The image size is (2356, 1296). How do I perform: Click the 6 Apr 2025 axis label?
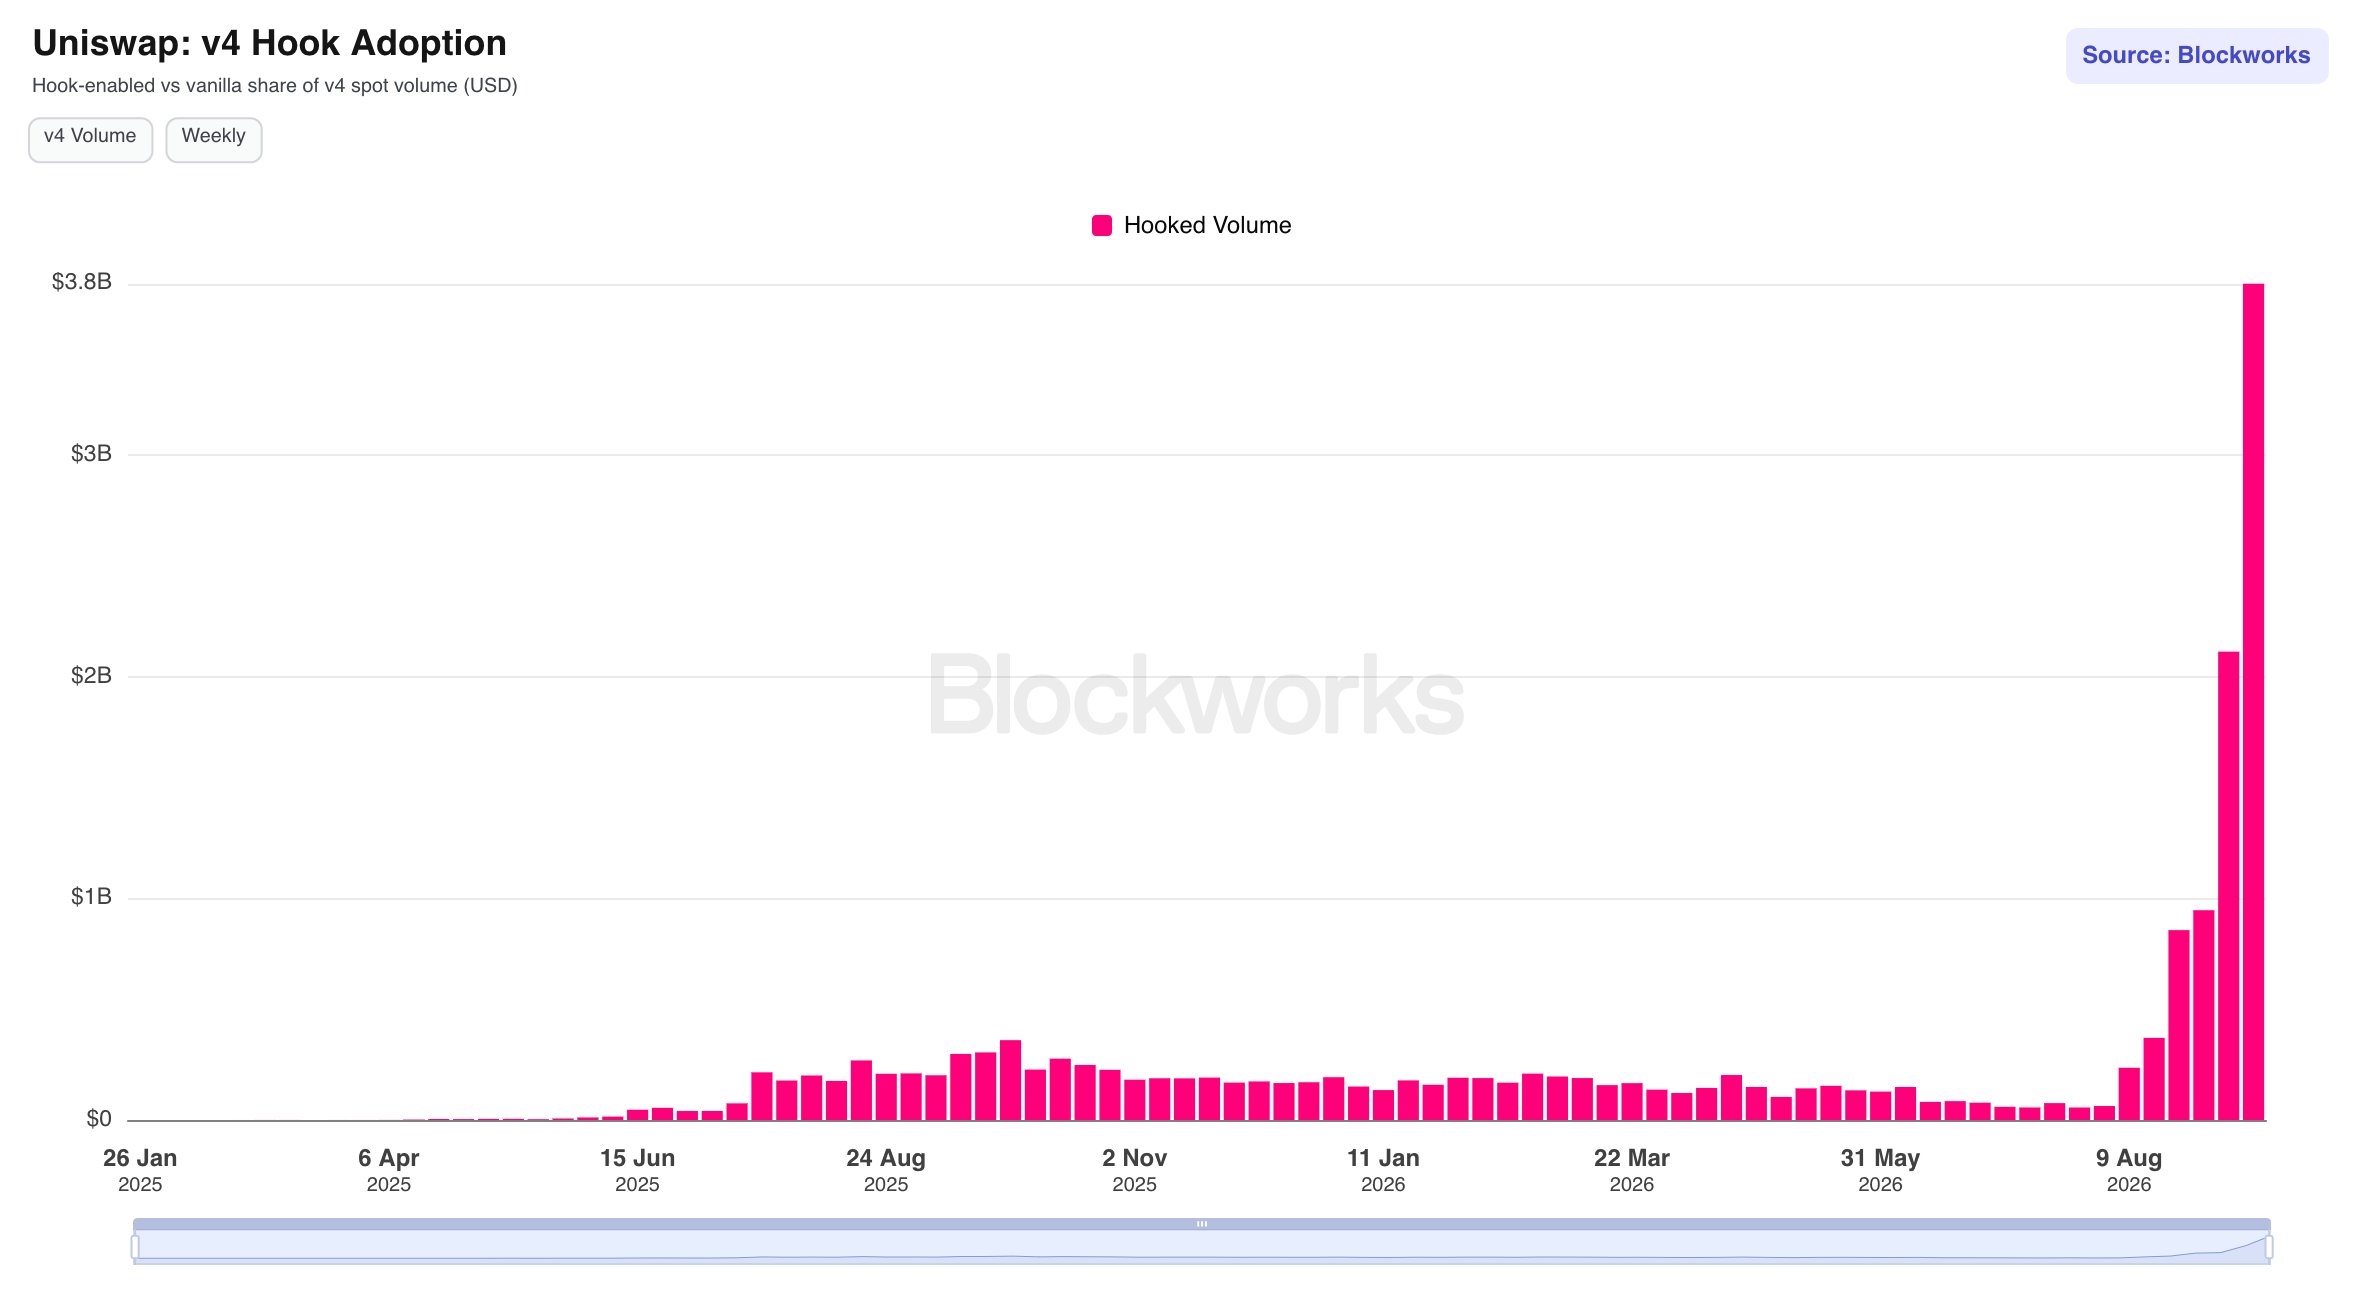point(389,1170)
